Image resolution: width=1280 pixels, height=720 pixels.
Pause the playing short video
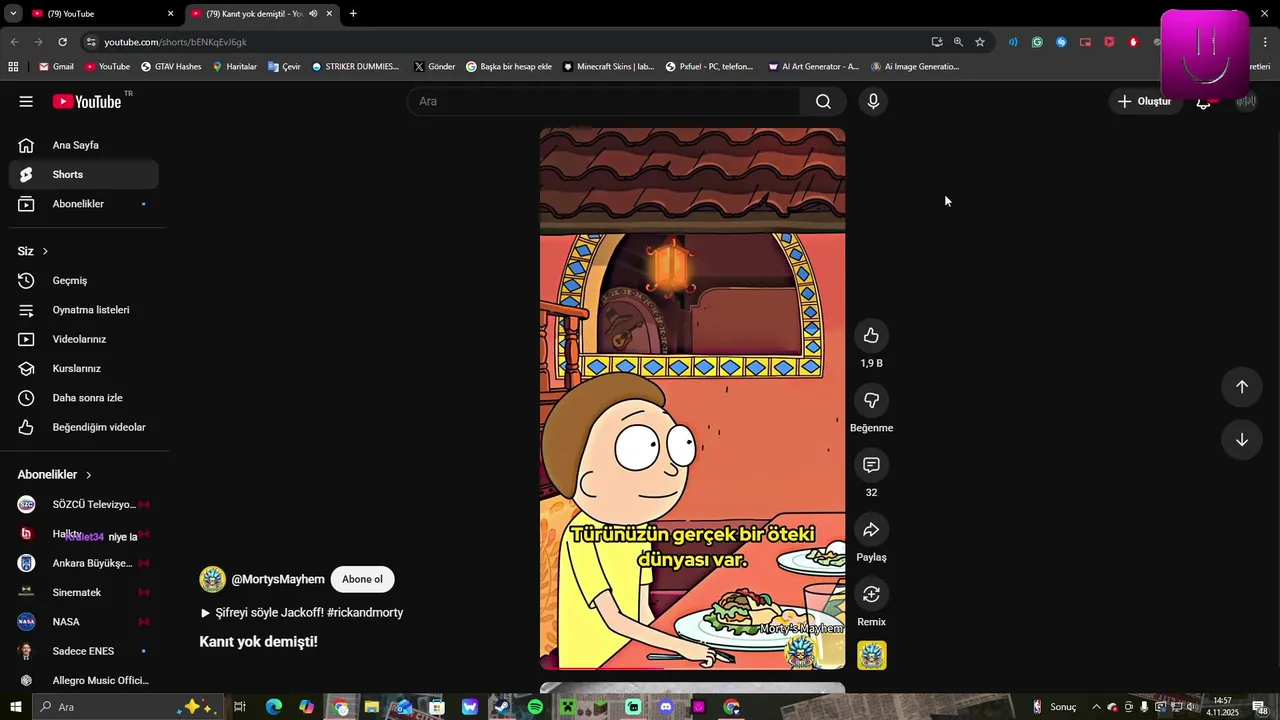(x=692, y=399)
